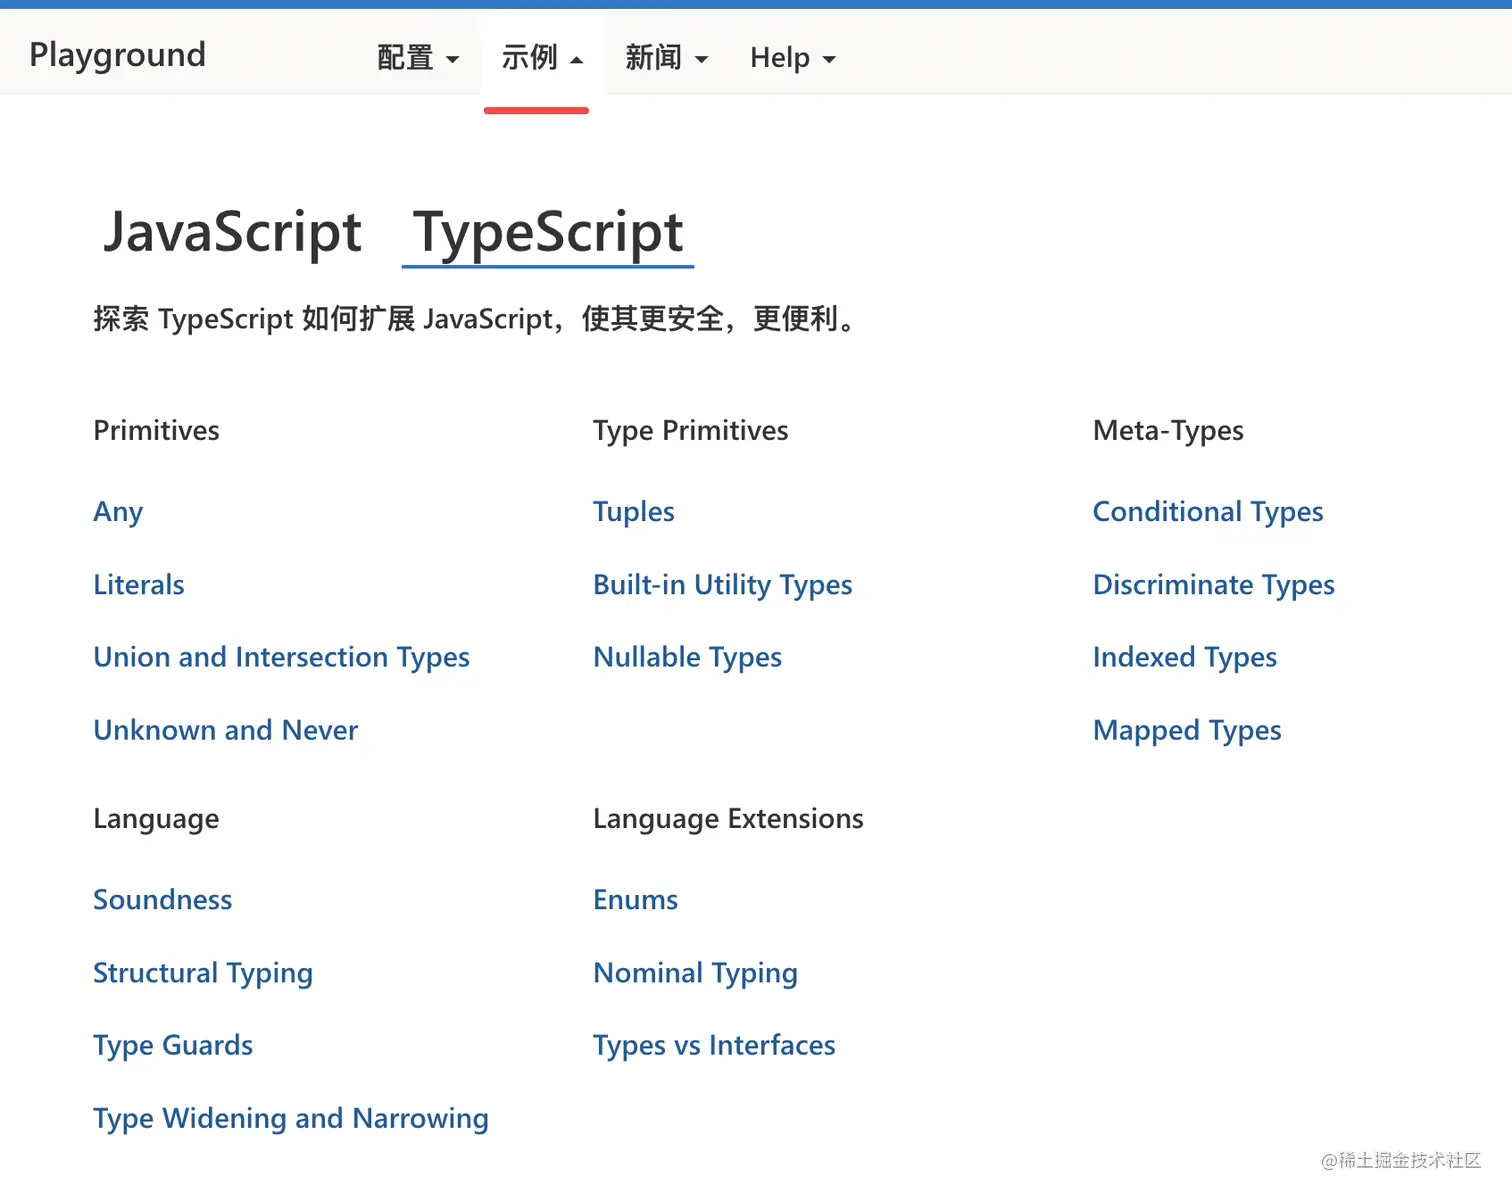The image size is (1512, 1201).
Task: Open the 新闻 dropdown menu
Action: pos(666,58)
